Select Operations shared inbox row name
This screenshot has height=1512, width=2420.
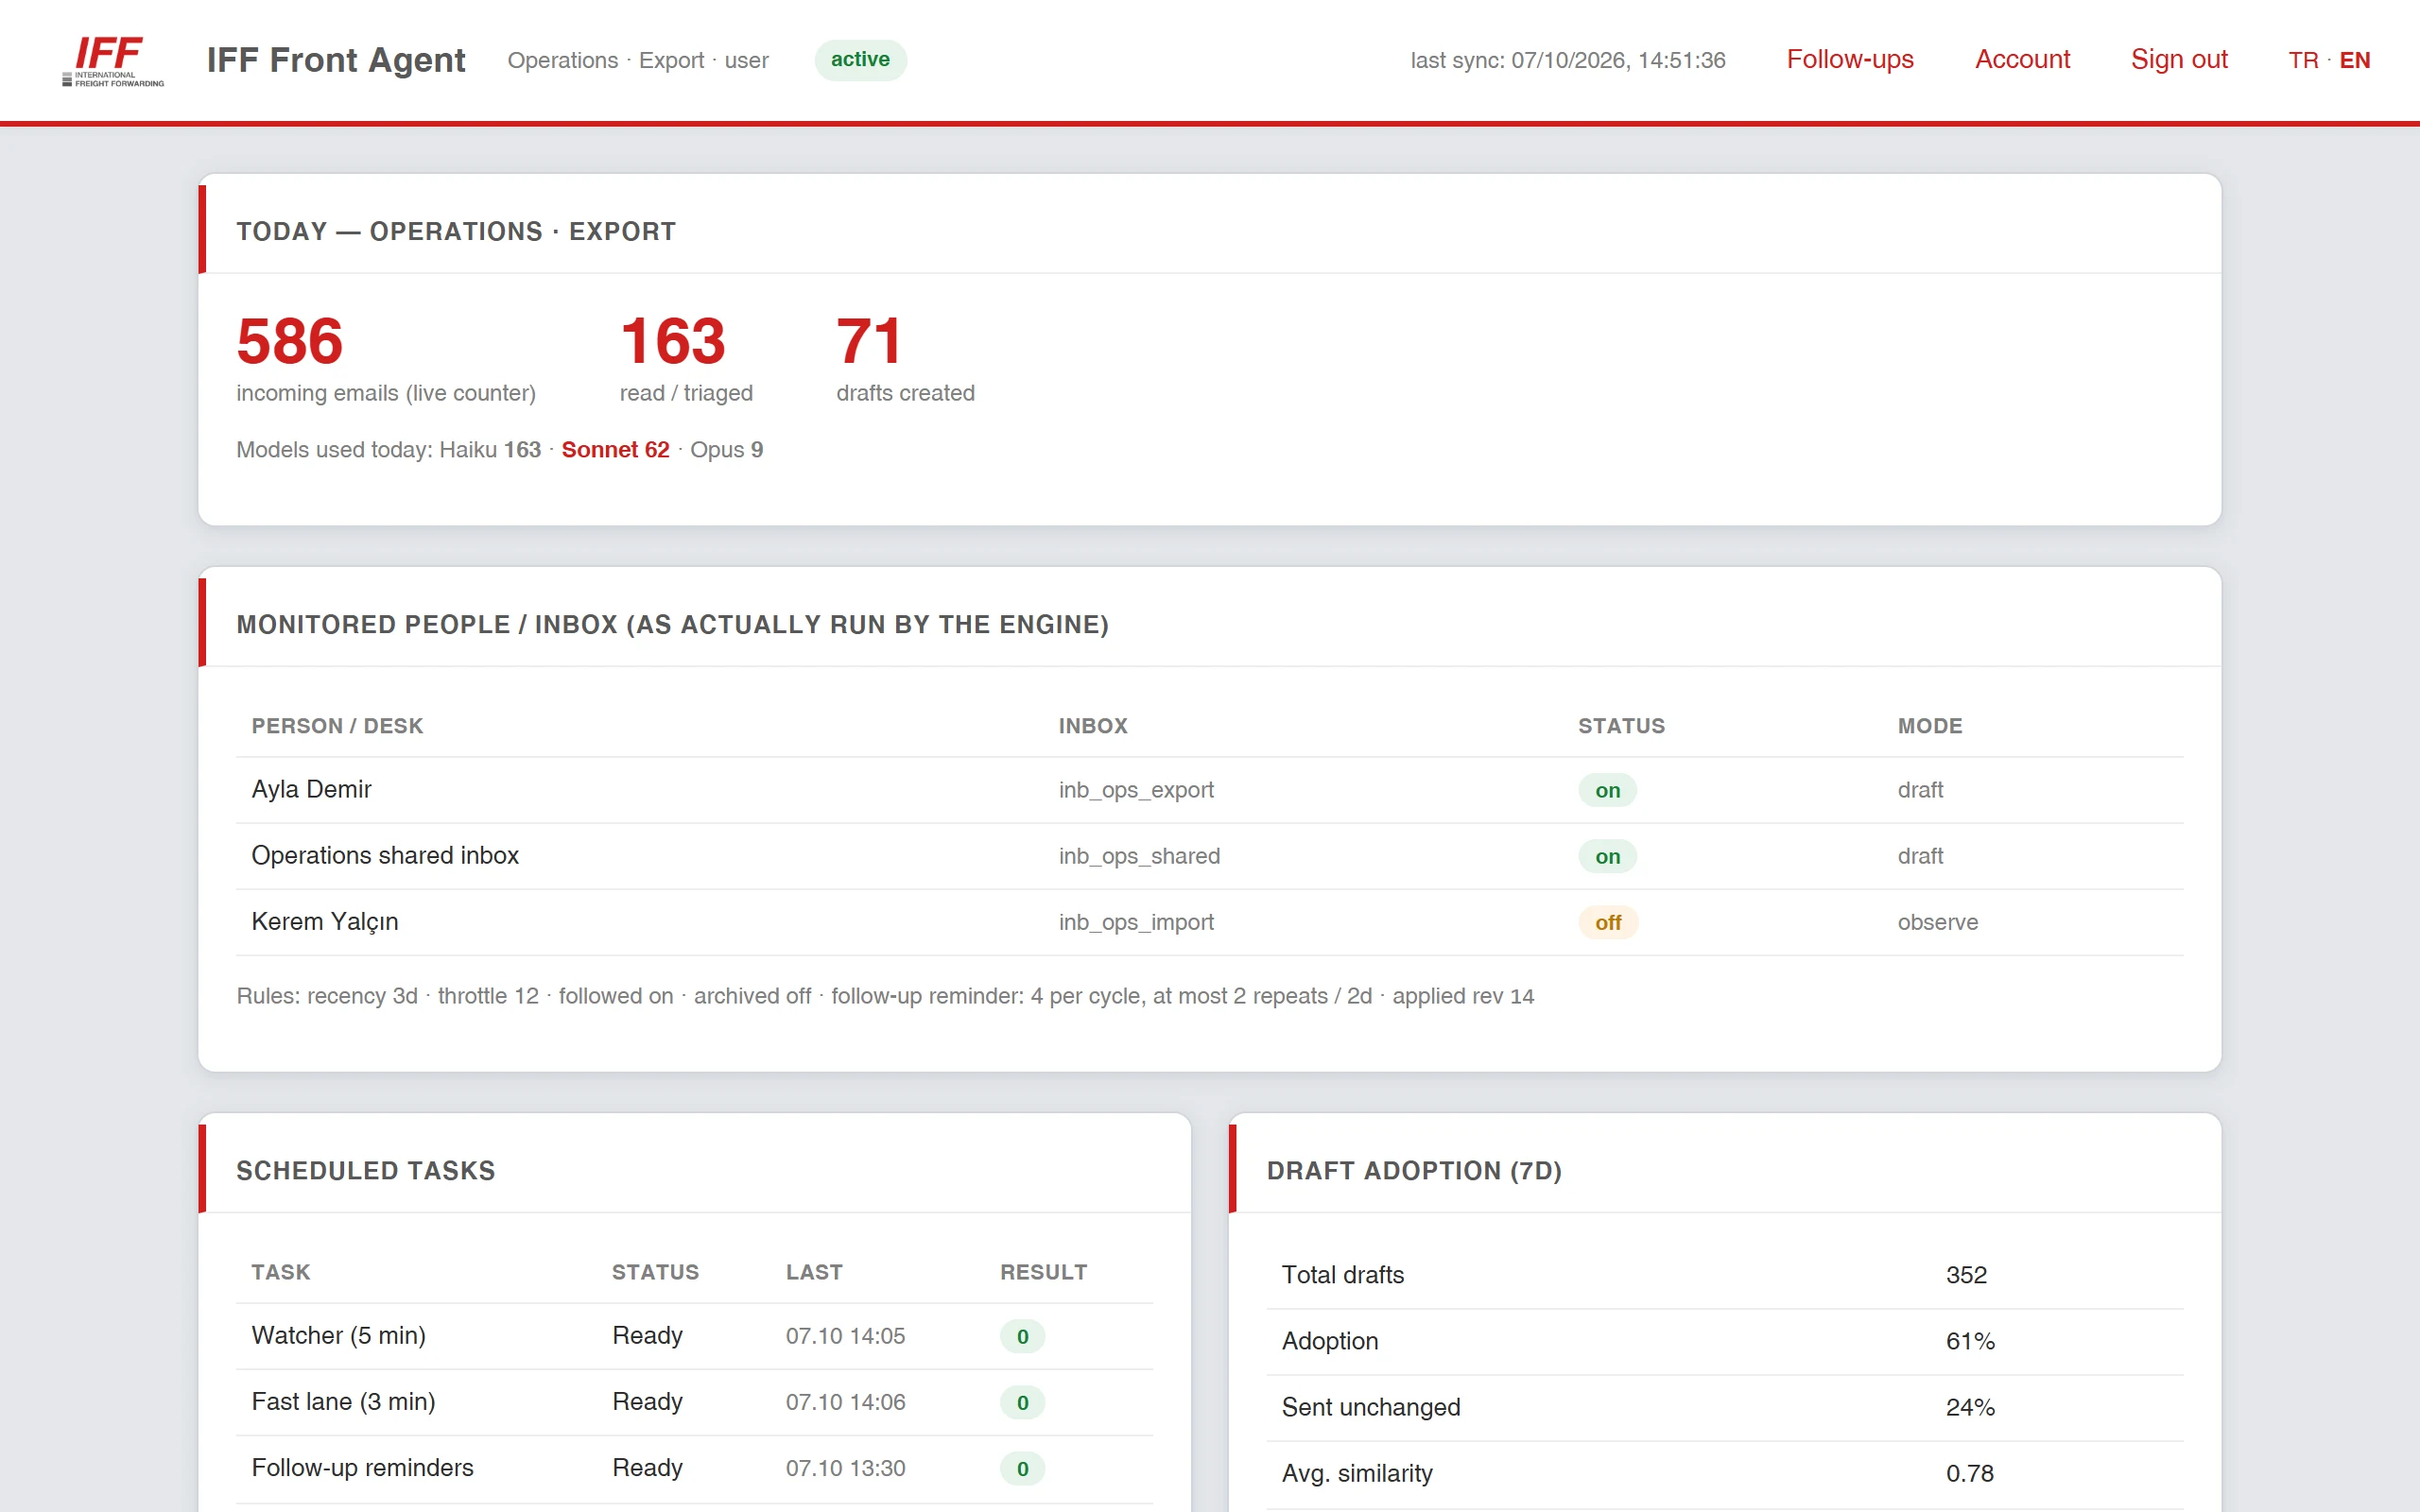coord(385,855)
